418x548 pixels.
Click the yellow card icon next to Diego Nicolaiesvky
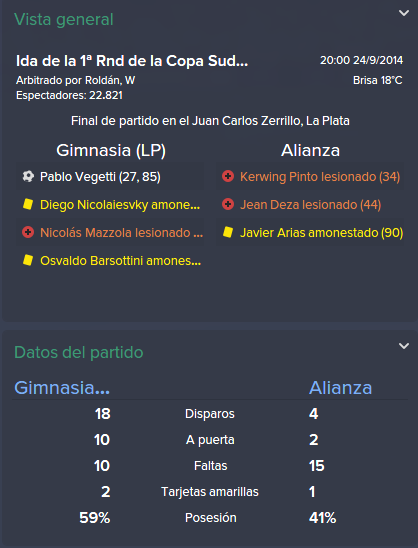28,204
